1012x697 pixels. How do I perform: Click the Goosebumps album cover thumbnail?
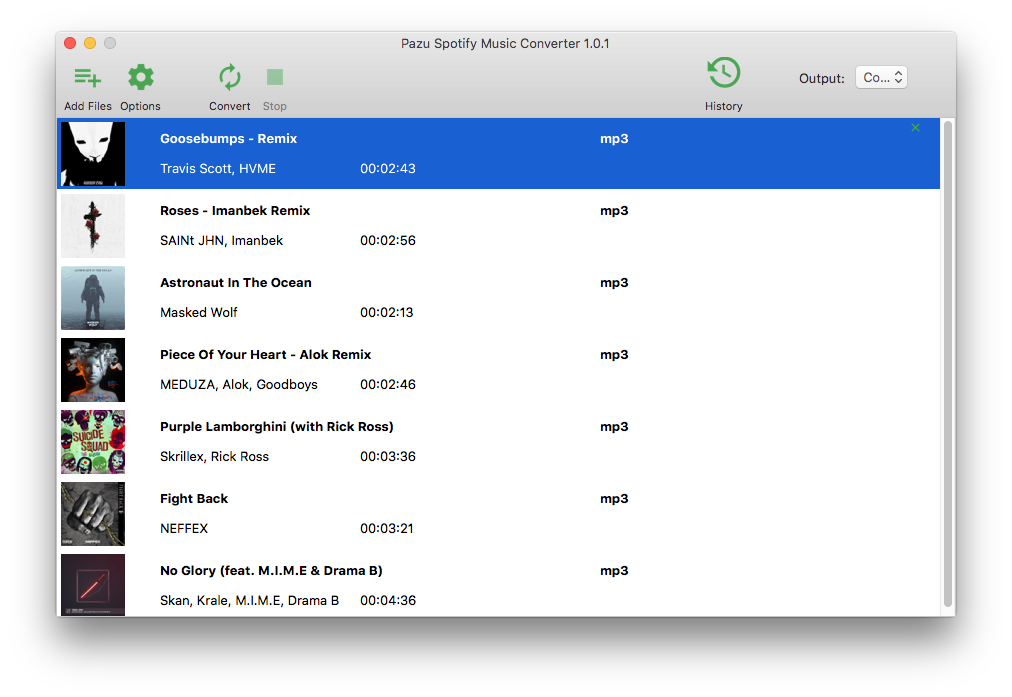pos(93,154)
